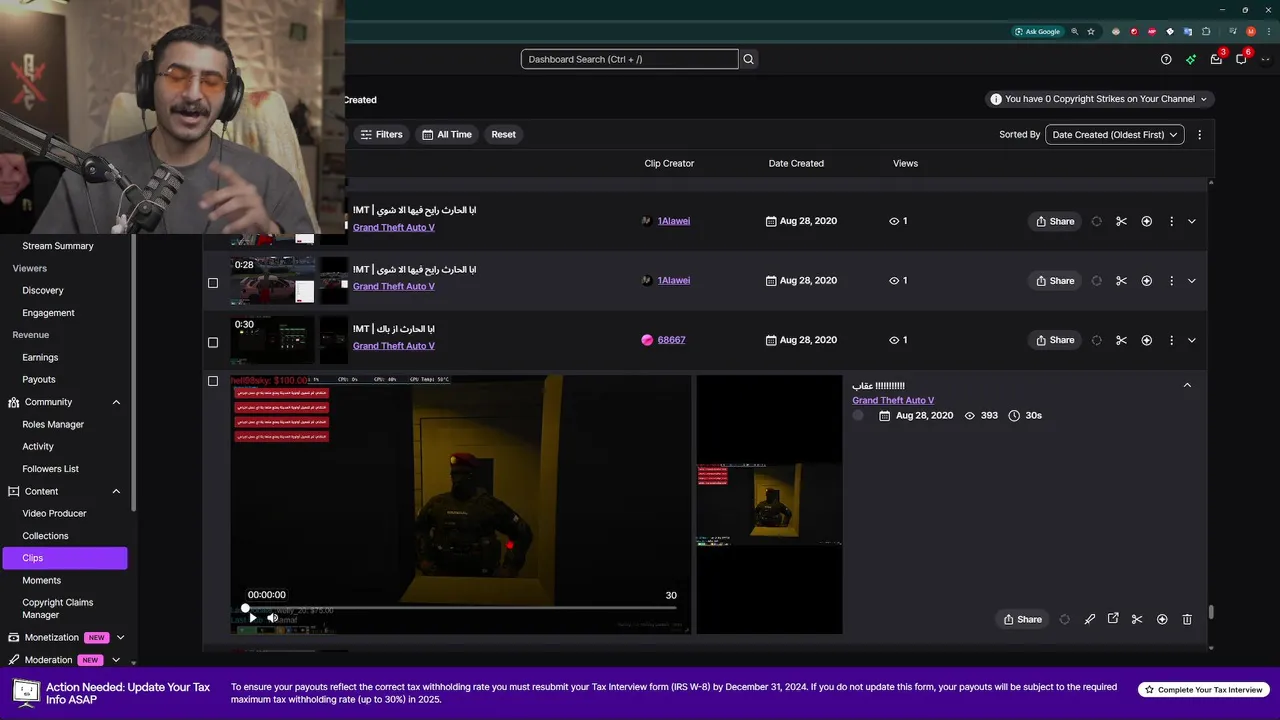The width and height of the screenshot is (1280, 720).
Task: Expand the 68667 clip row chevron
Action: coord(1191,340)
